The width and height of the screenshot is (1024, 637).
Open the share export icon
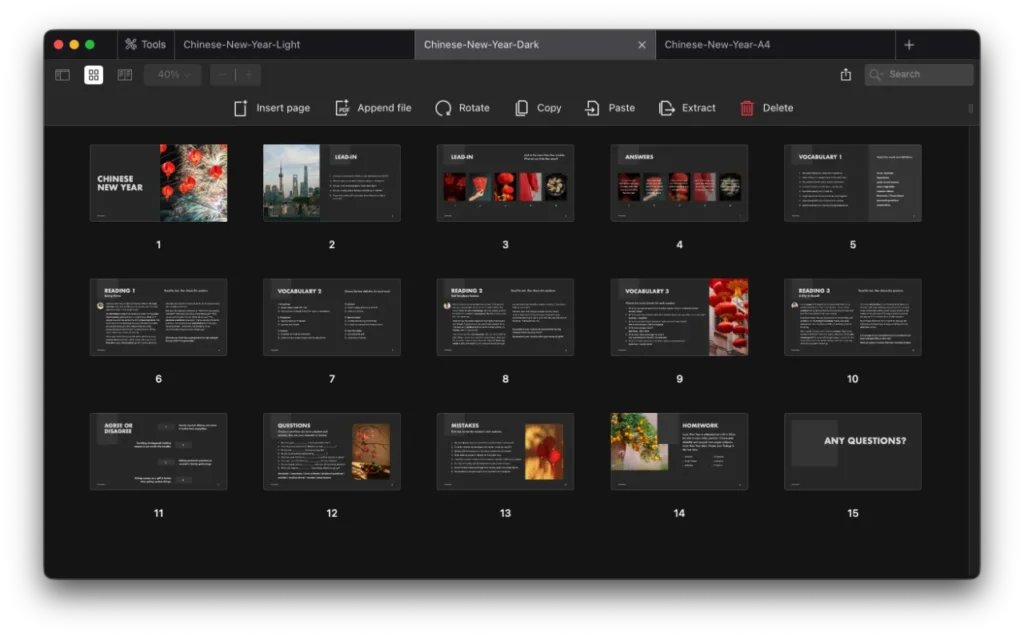[846, 75]
